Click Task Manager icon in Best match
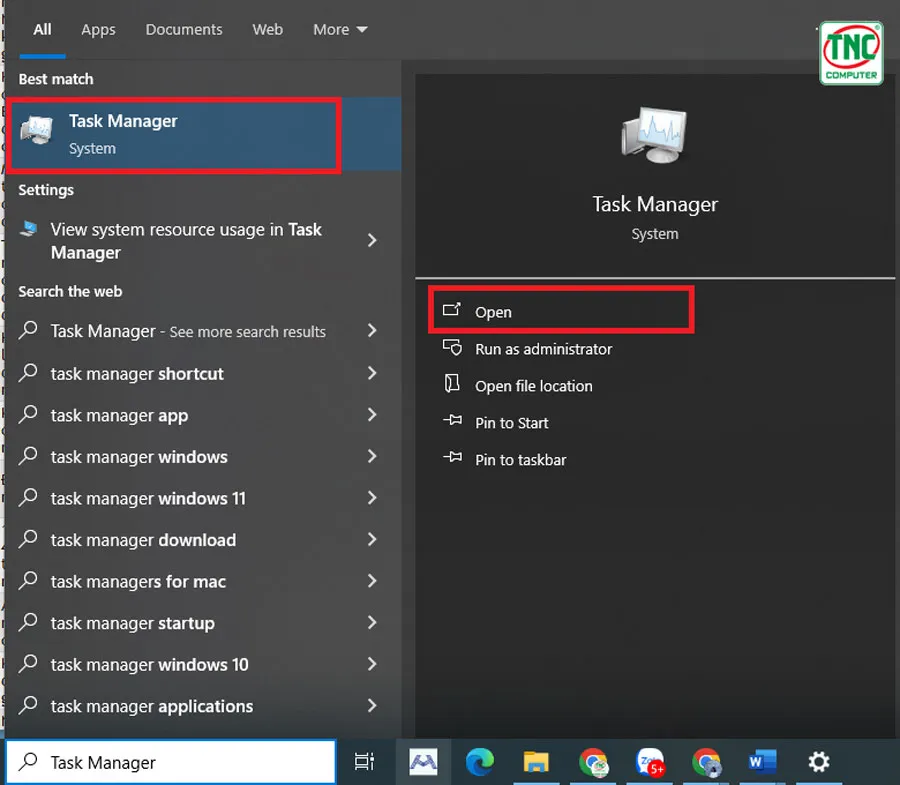This screenshot has width=900, height=785. 37,130
